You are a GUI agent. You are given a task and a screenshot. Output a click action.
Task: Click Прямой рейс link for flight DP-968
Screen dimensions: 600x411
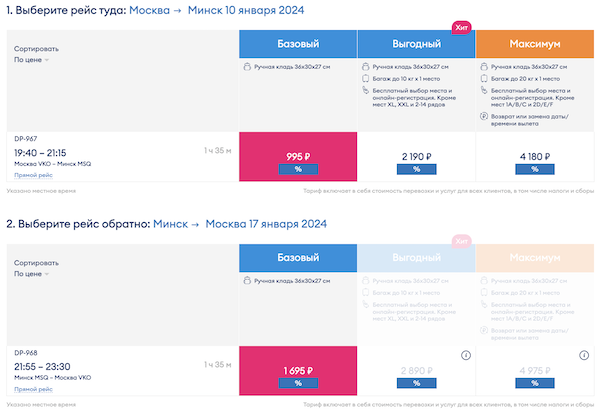[x=33, y=389]
